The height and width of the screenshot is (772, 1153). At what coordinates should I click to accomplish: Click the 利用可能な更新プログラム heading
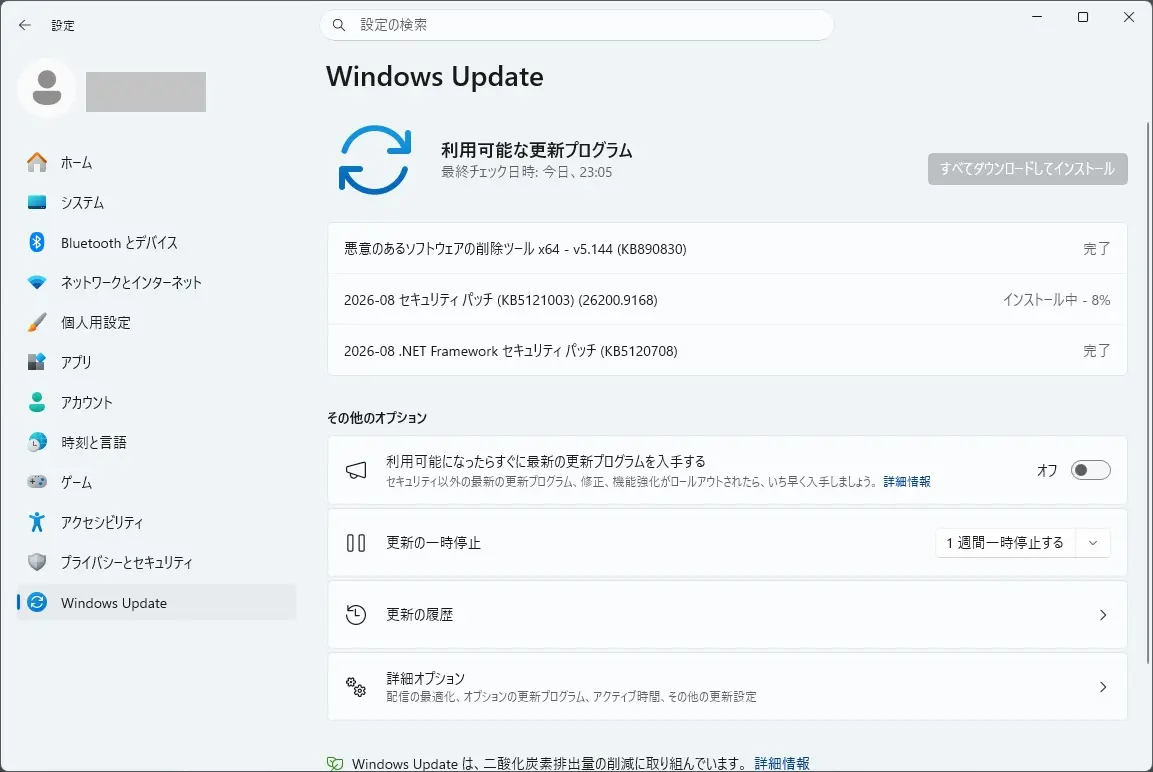click(537, 150)
